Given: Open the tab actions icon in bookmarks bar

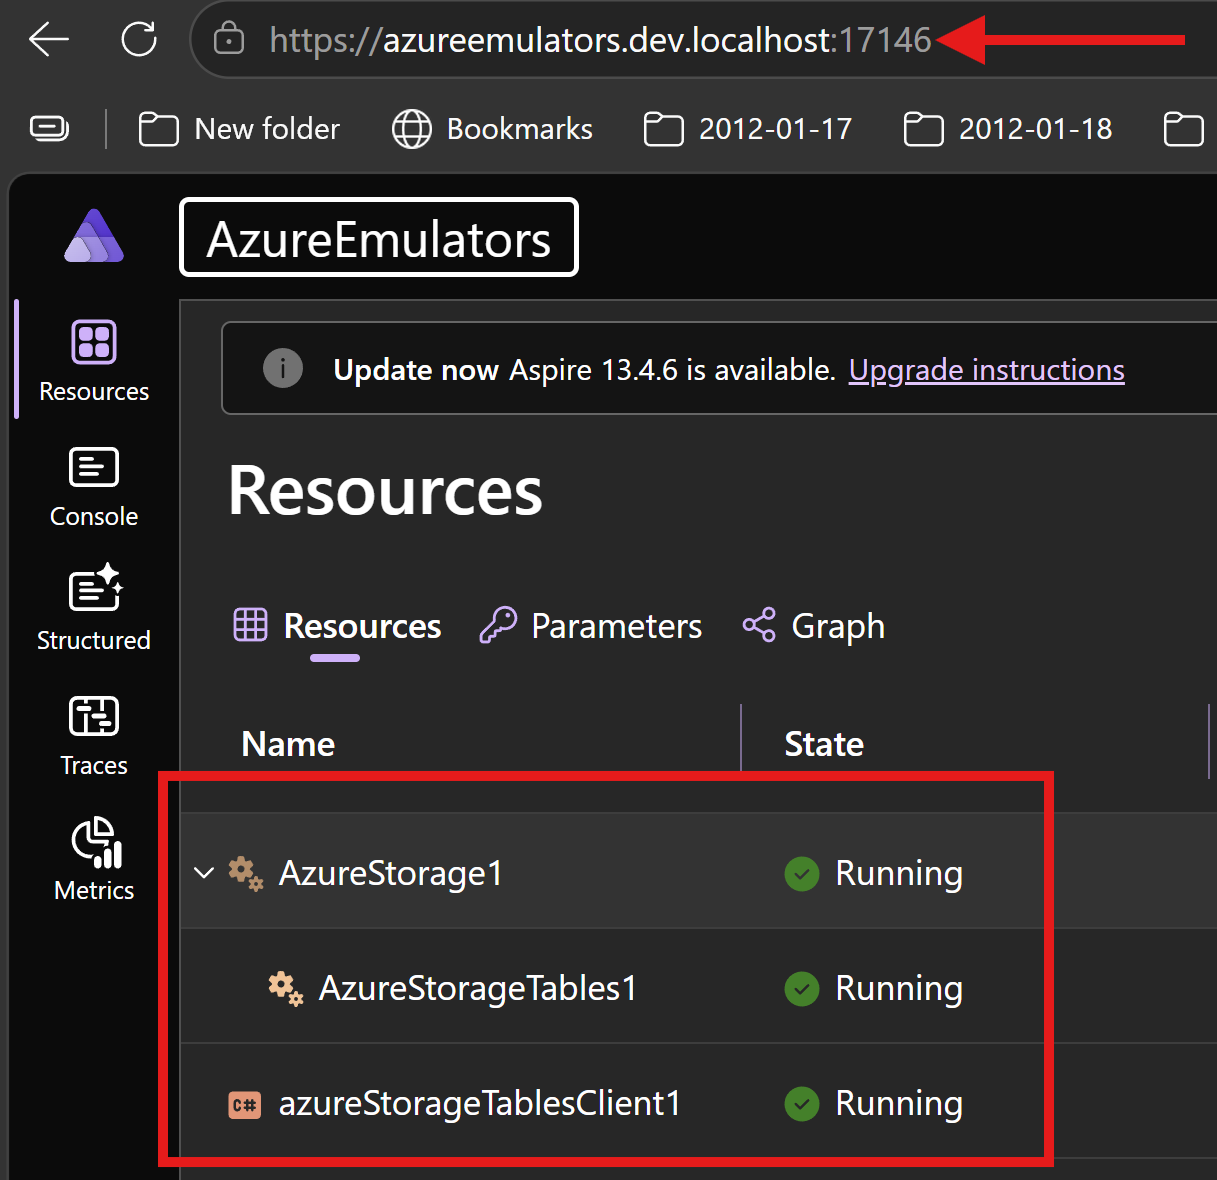Looking at the screenshot, I should click(x=50, y=128).
